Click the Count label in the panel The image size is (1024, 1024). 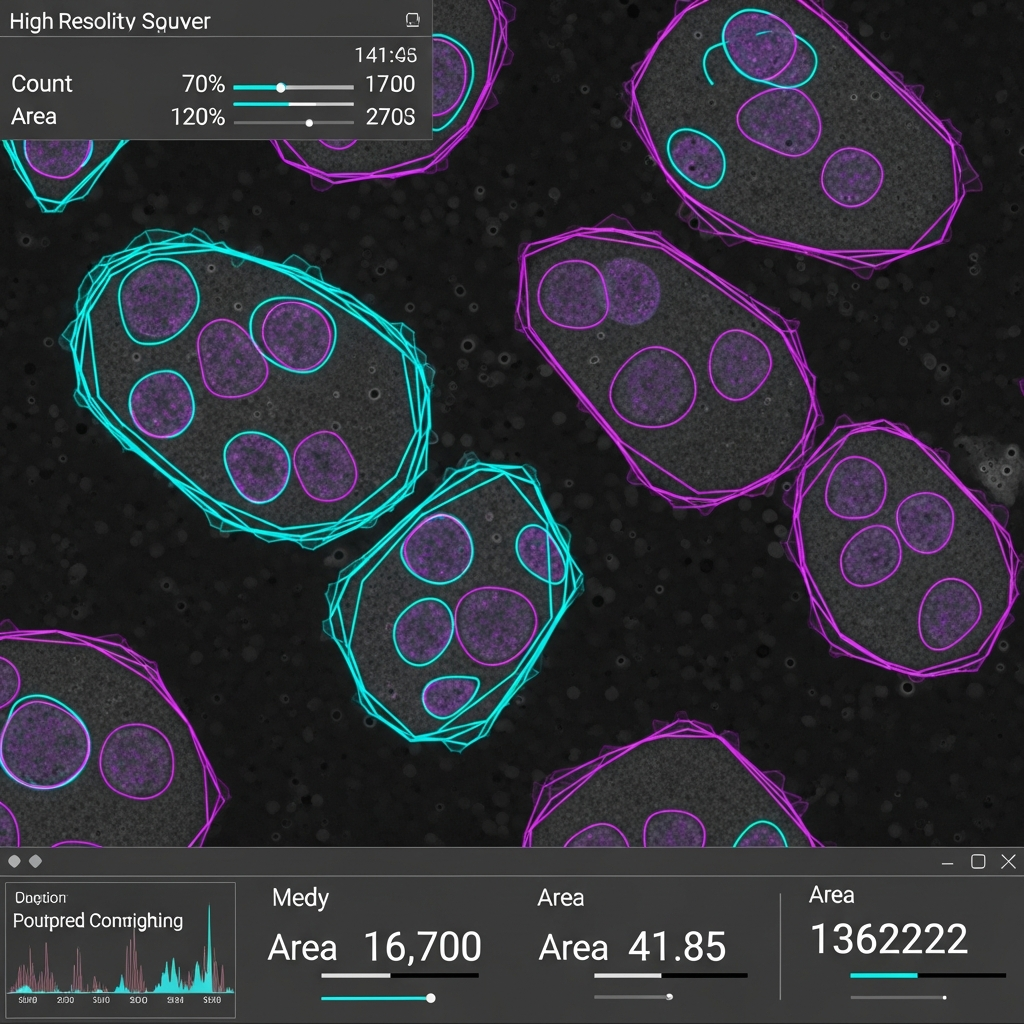point(44,85)
